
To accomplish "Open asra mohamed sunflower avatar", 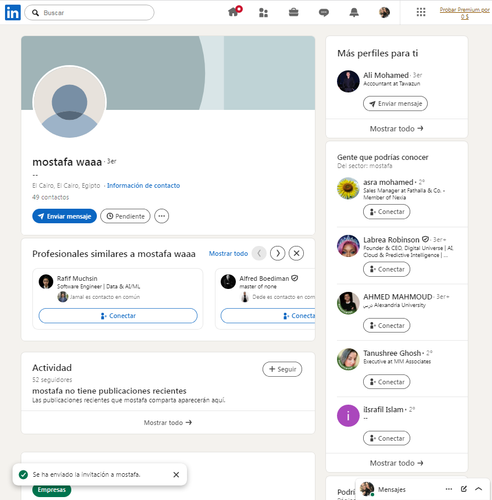I will point(348,189).
